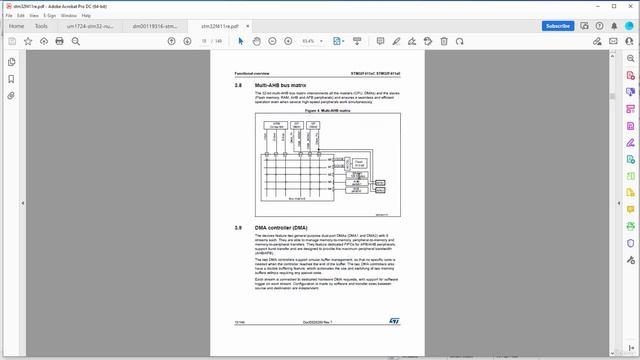Screen dimensions: 640x360
Task: Switch to the Tools tab
Action: 41,26
